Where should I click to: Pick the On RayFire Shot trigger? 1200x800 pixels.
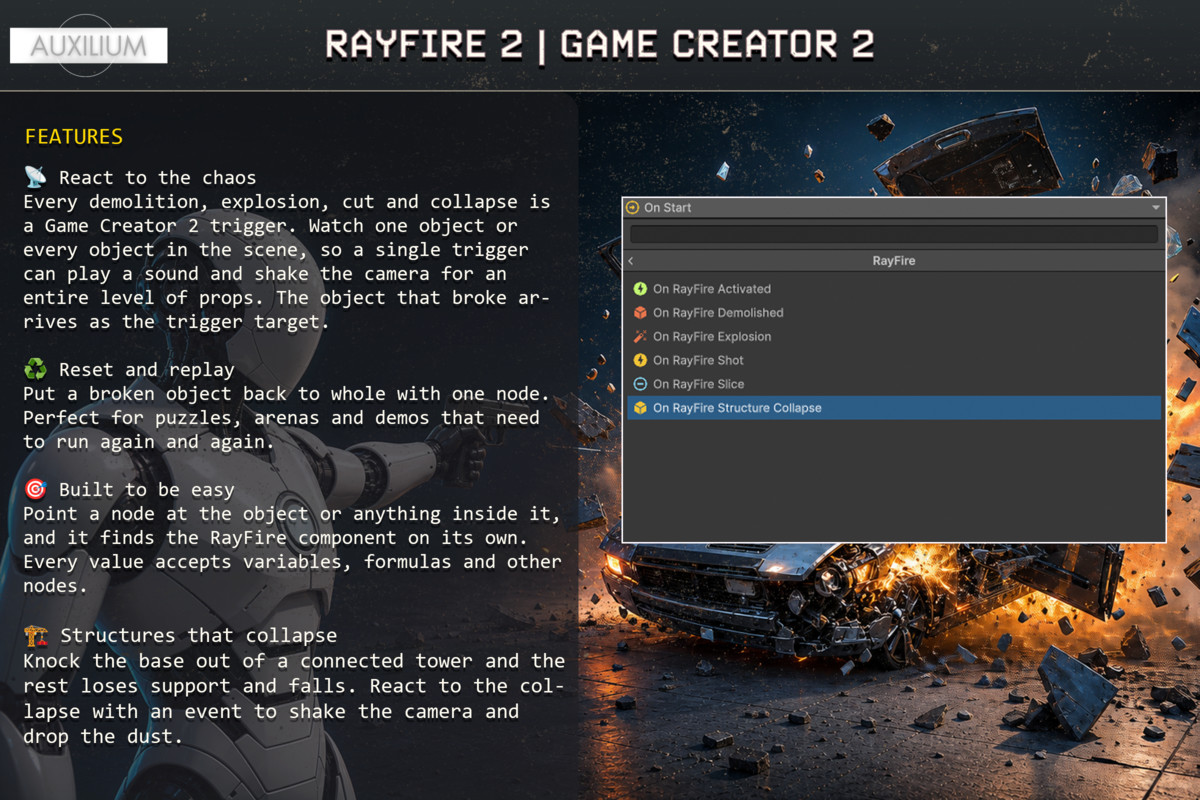pos(894,361)
